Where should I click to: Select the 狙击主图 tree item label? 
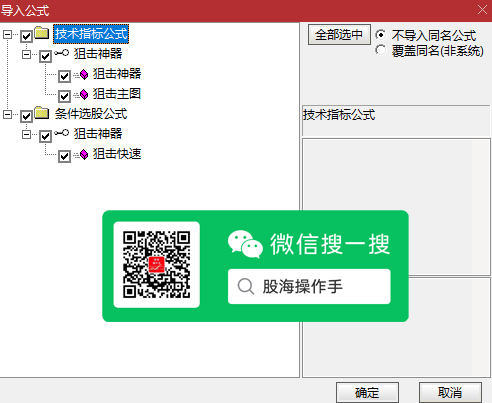point(117,94)
